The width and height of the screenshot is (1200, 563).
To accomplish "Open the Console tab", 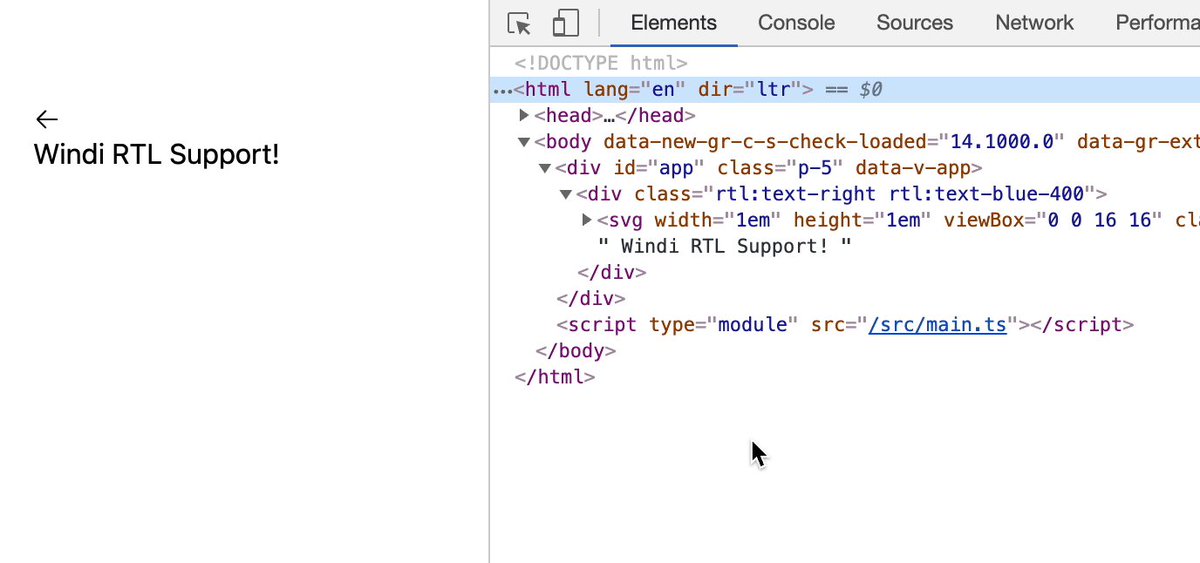I will click(x=796, y=23).
